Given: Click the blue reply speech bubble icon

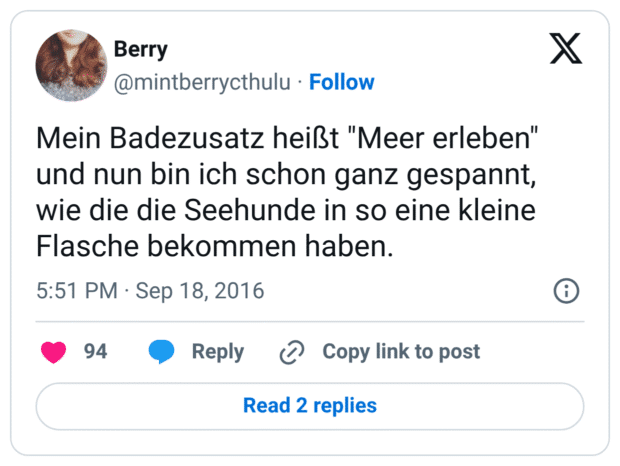Looking at the screenshot, I should pos(162,352).
